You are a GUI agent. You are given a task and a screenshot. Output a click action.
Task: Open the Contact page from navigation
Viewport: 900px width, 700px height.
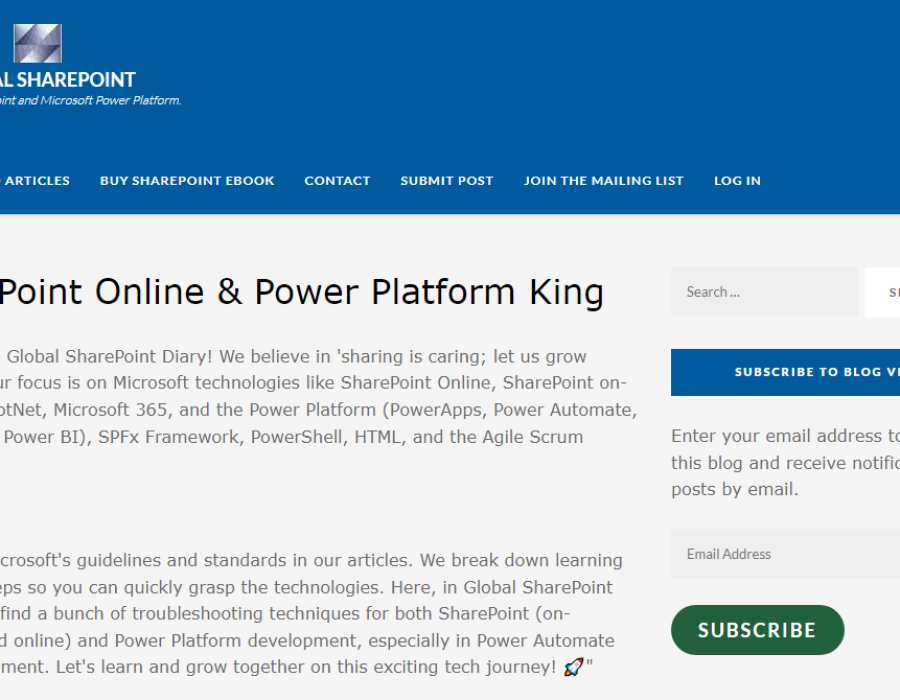(337, 181)
